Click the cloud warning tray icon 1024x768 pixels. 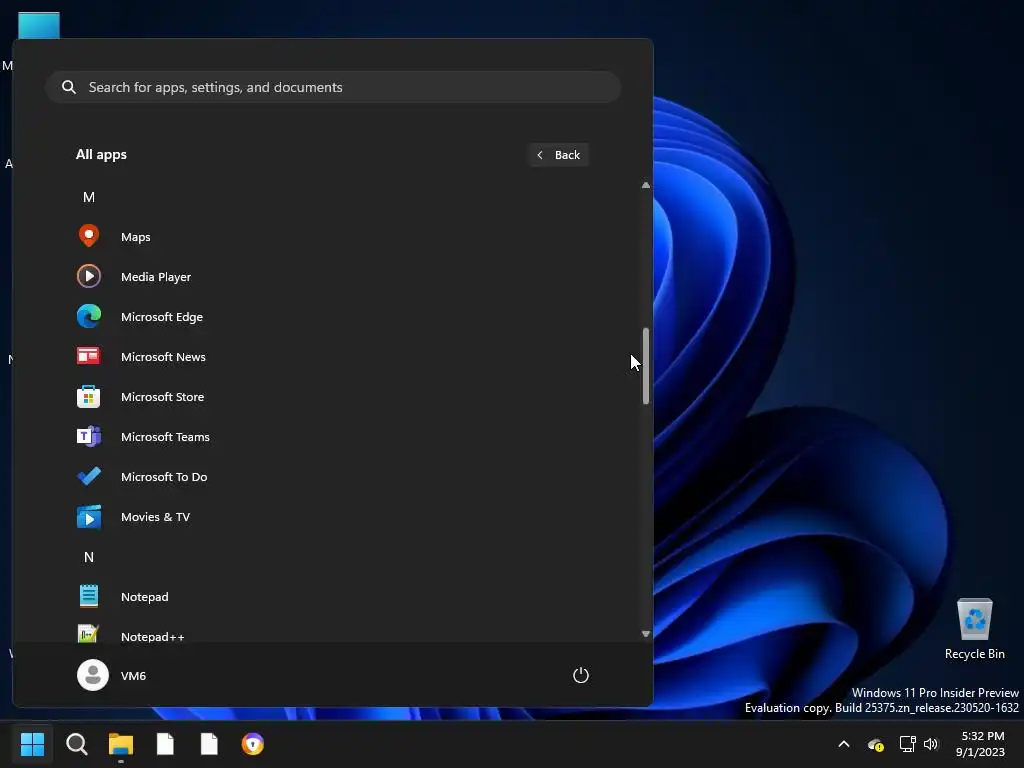[x=875, y=744]
